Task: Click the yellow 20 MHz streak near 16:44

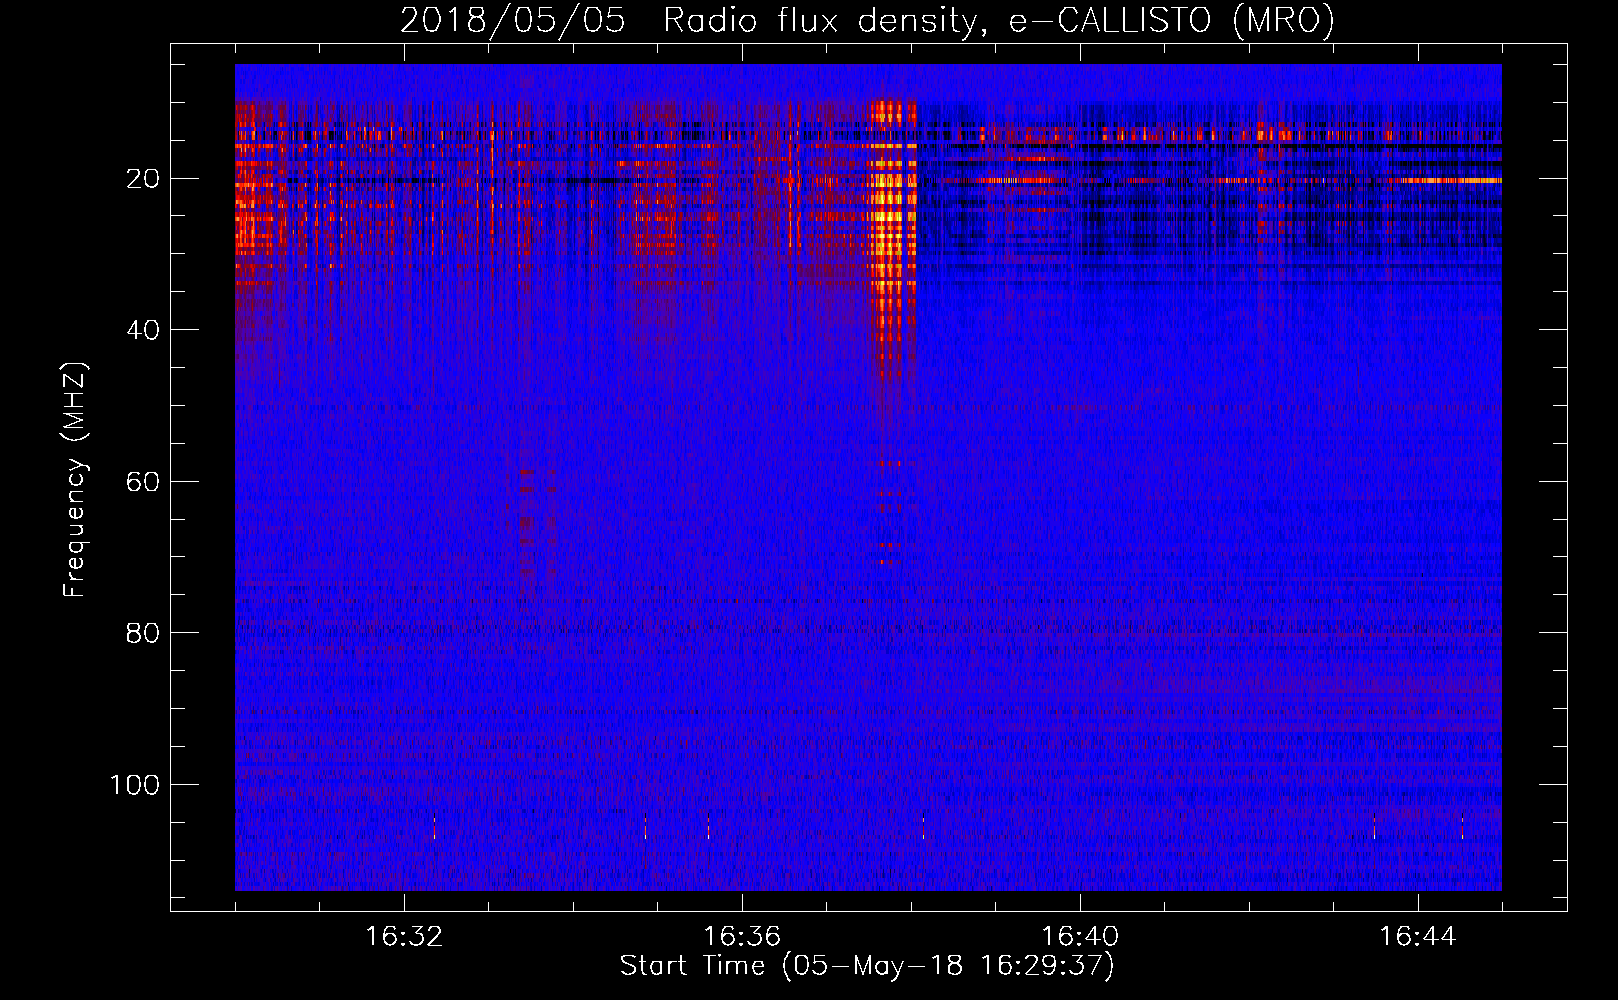Action: (x=1452, y=180)
